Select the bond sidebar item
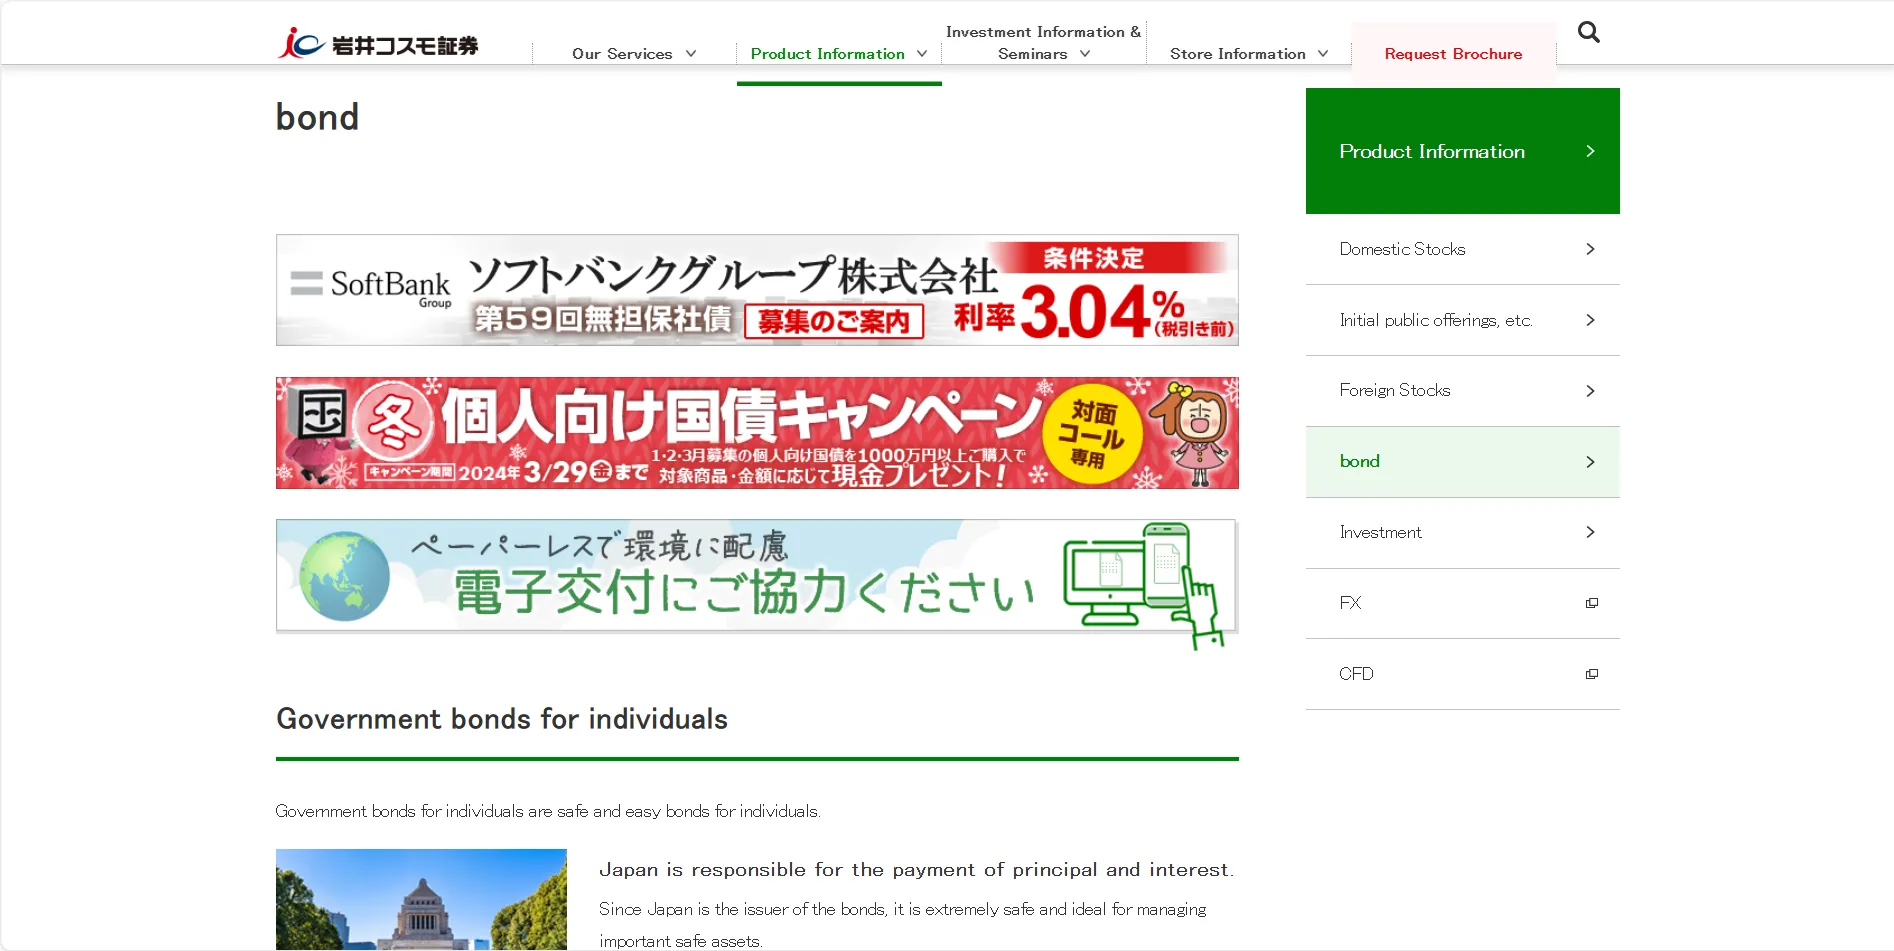 tap(1462, 462)
